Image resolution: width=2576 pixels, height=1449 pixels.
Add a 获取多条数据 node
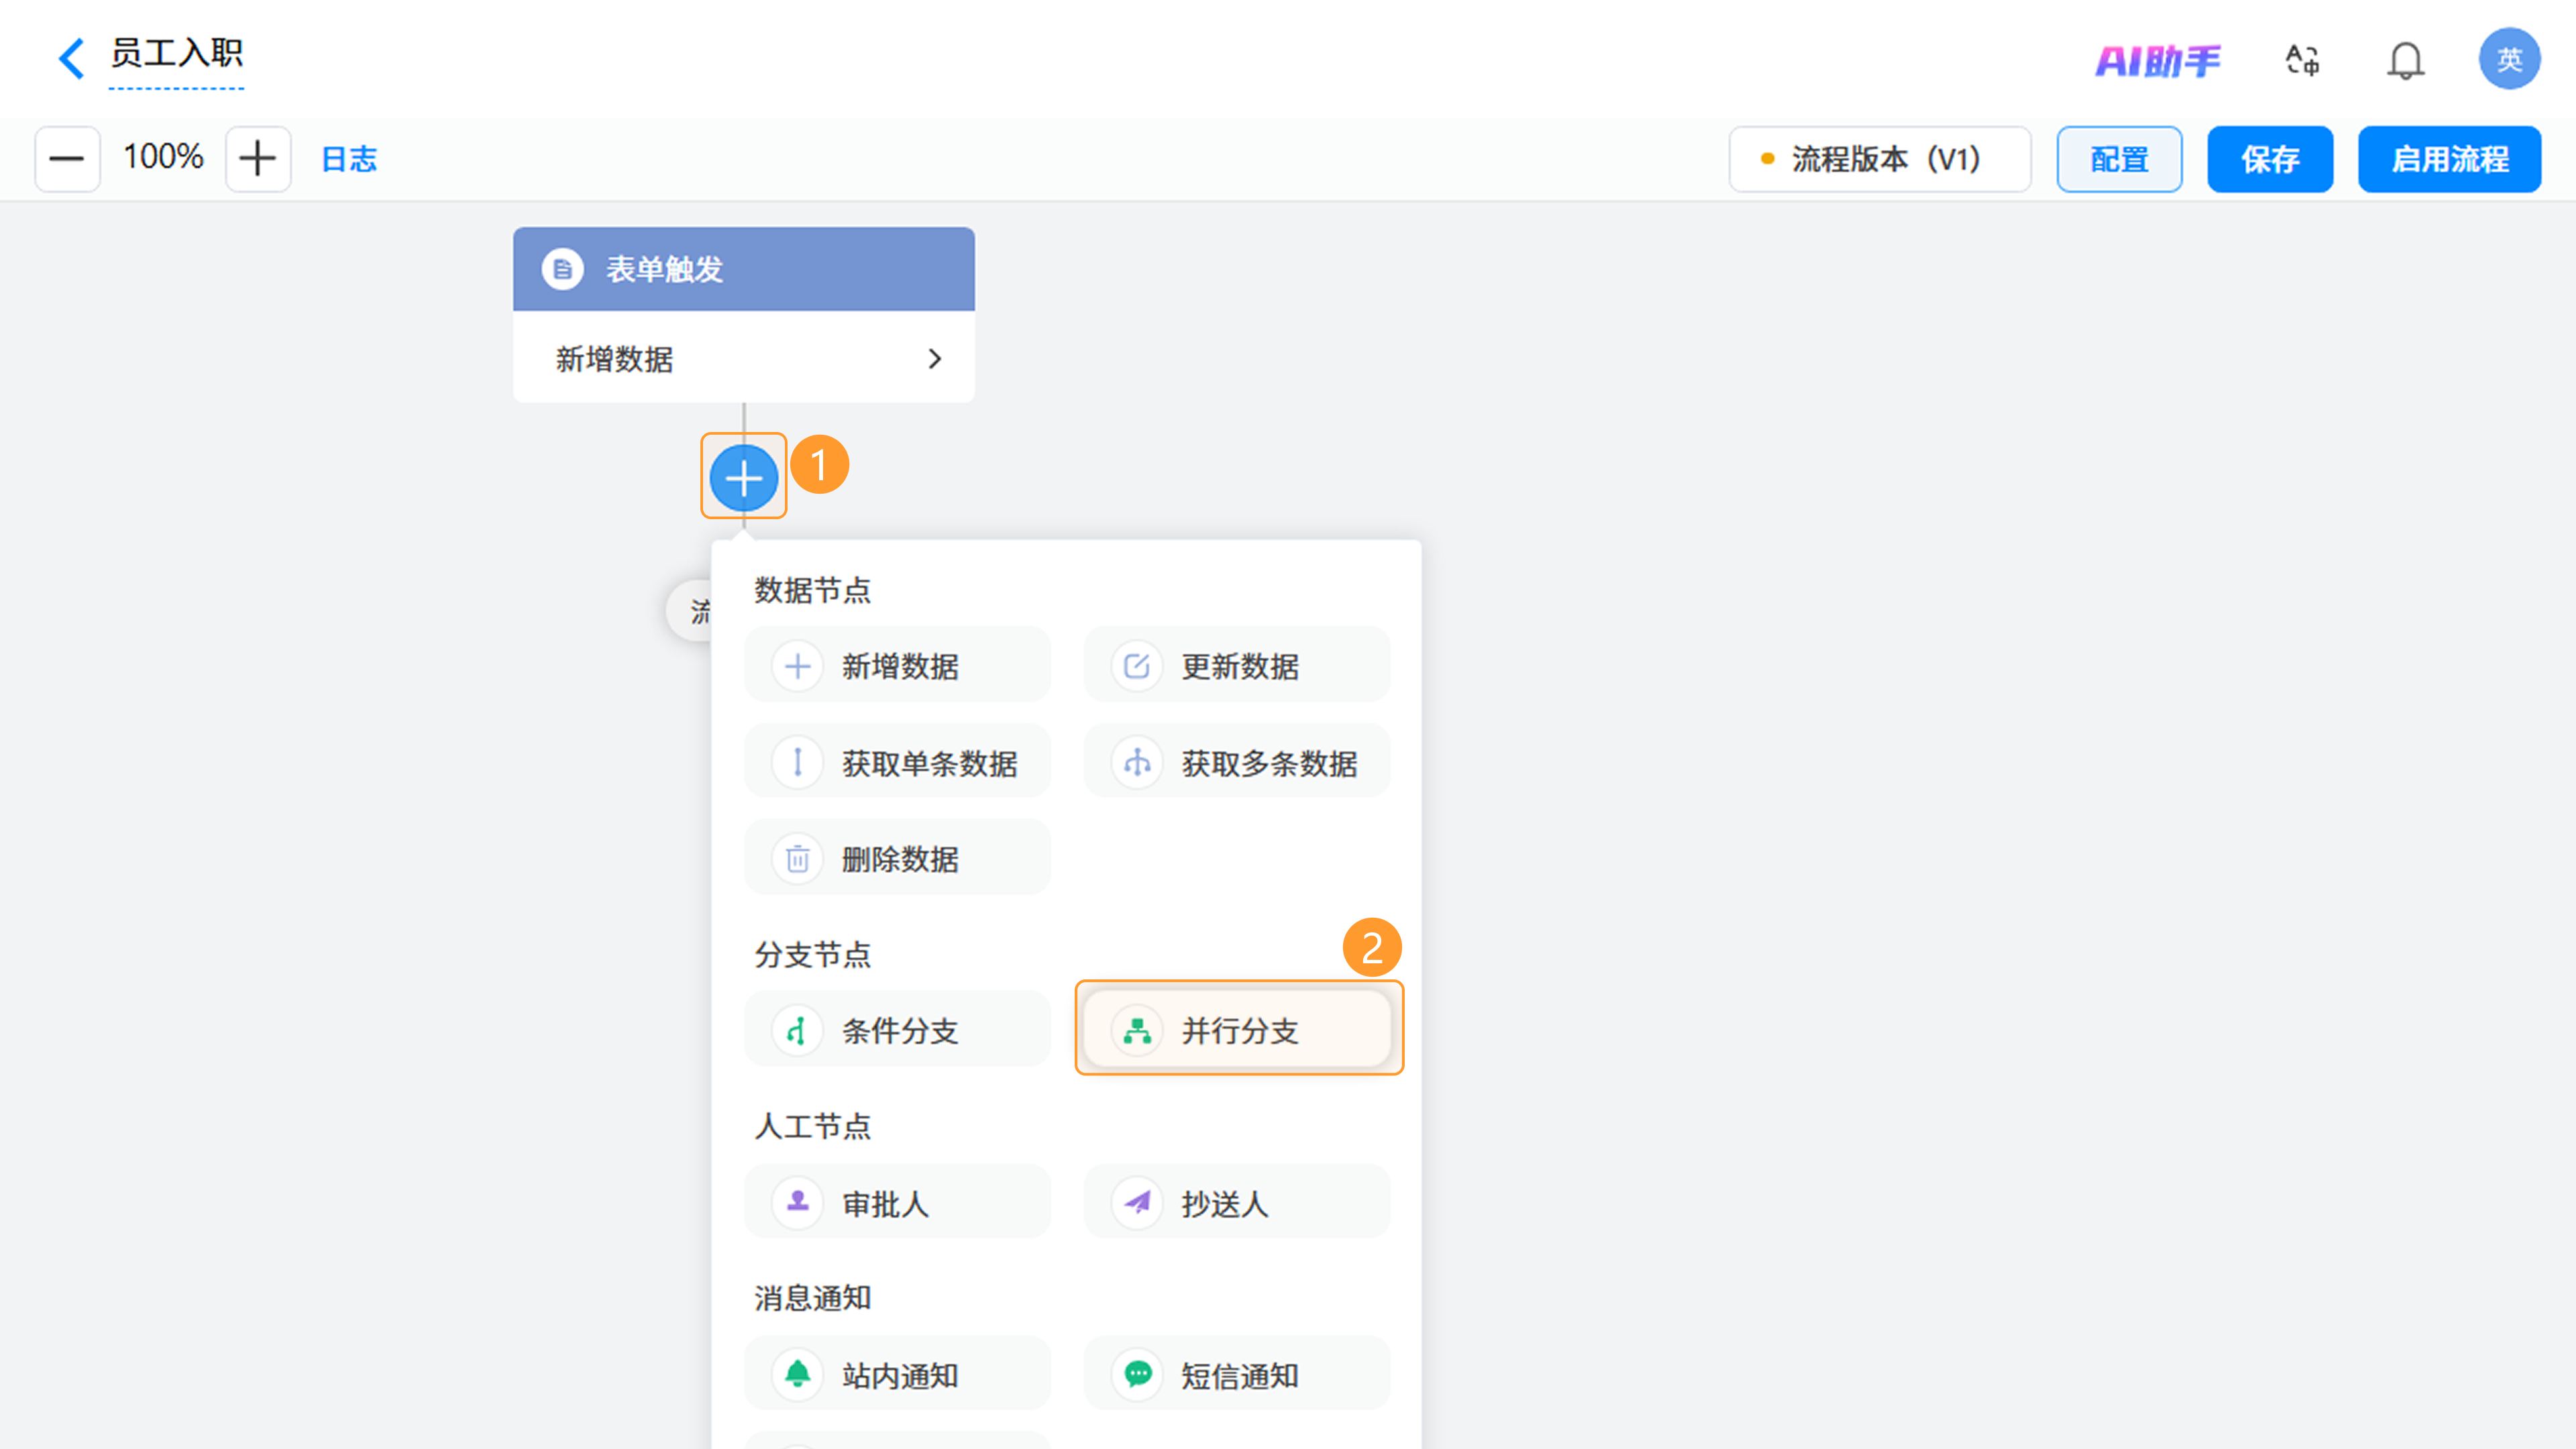[x=1236, y=762]
